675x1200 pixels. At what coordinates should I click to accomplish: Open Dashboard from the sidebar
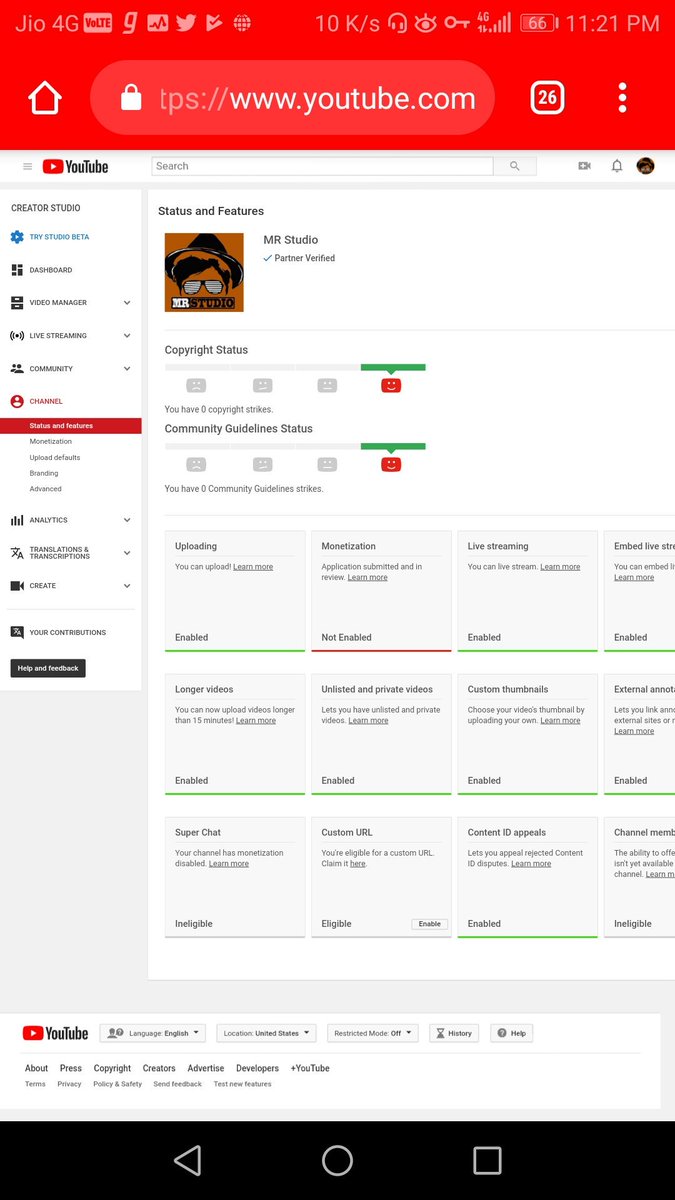pyautogui.click(x=51, y=270)
